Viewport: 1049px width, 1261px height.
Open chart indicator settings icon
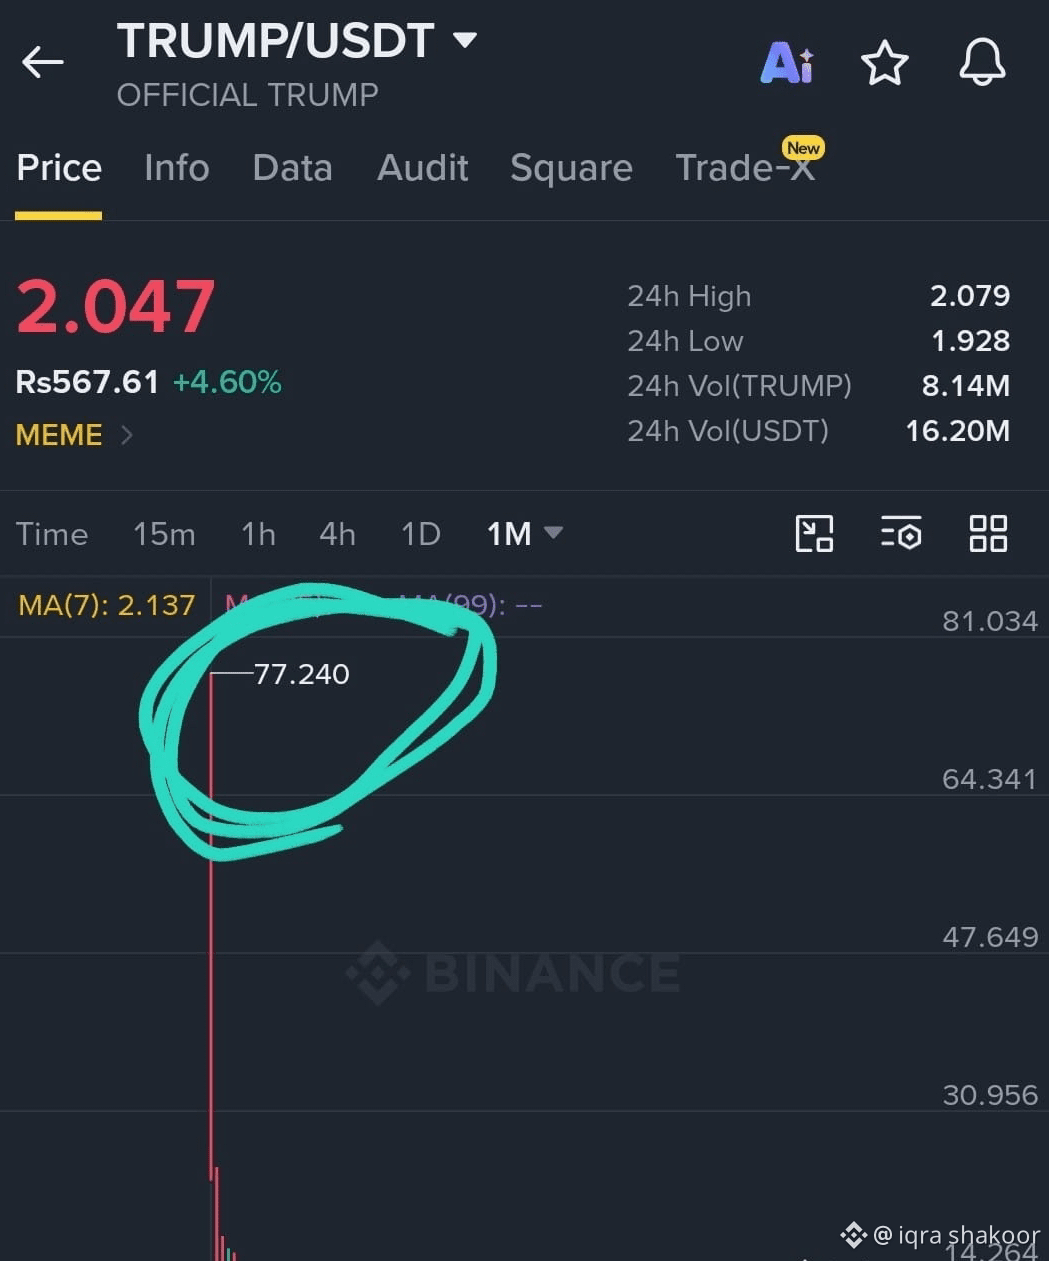pos(901,533)
